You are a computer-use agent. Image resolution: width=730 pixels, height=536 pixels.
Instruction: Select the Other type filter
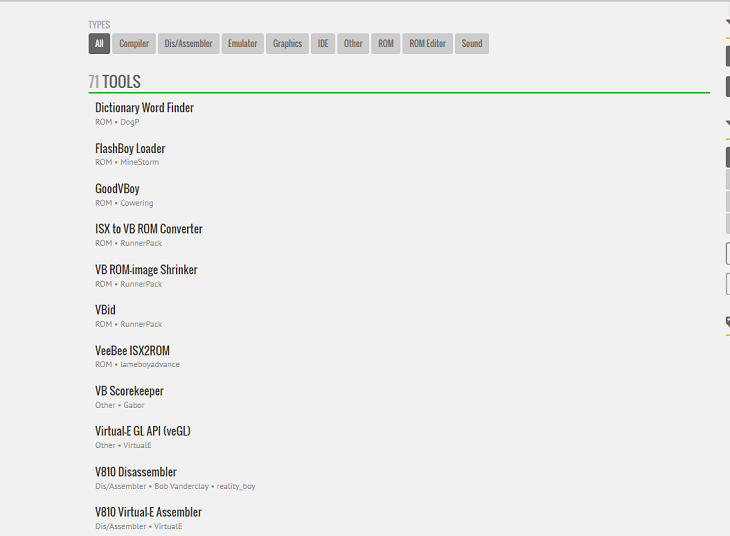353,44
